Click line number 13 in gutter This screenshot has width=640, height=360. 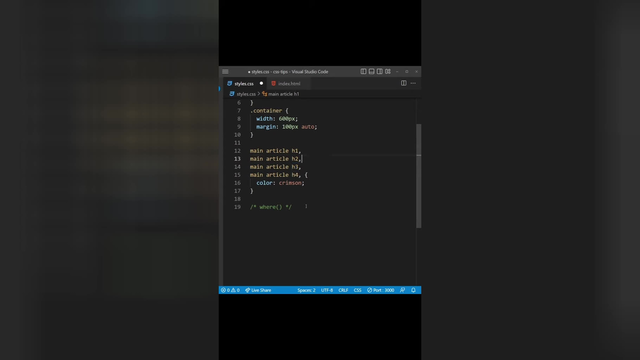pos(237,159)
